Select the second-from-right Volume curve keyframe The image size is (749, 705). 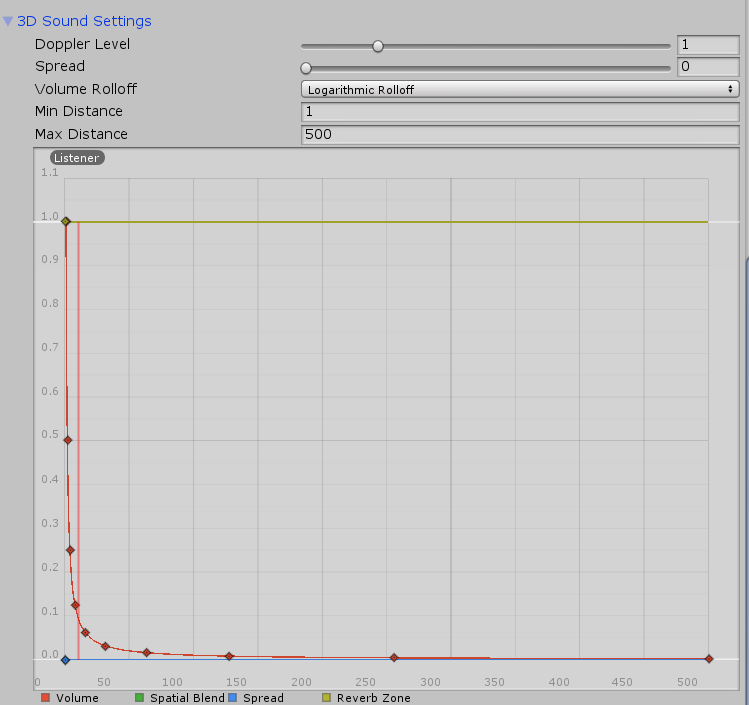pos(394,658)
